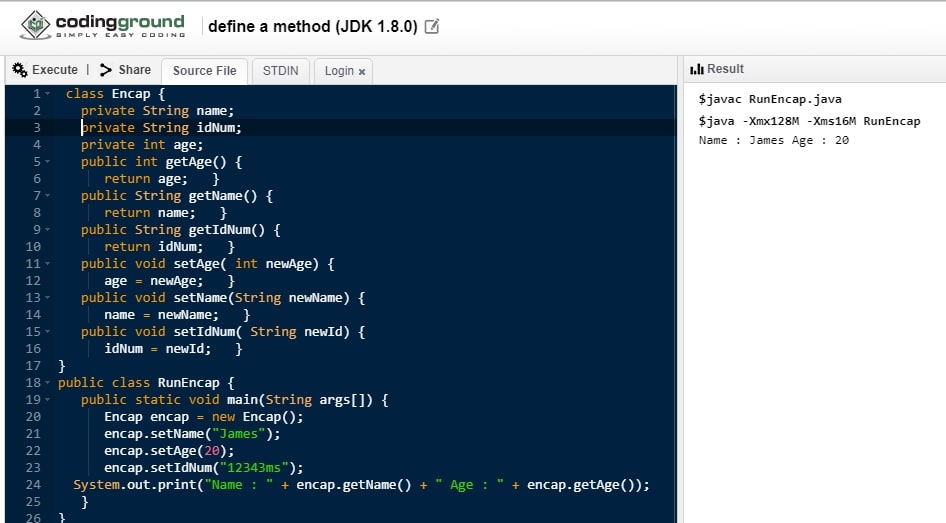Place cursor on 'private String idNum;' line

pyautogui.click(x=161, y=128)
